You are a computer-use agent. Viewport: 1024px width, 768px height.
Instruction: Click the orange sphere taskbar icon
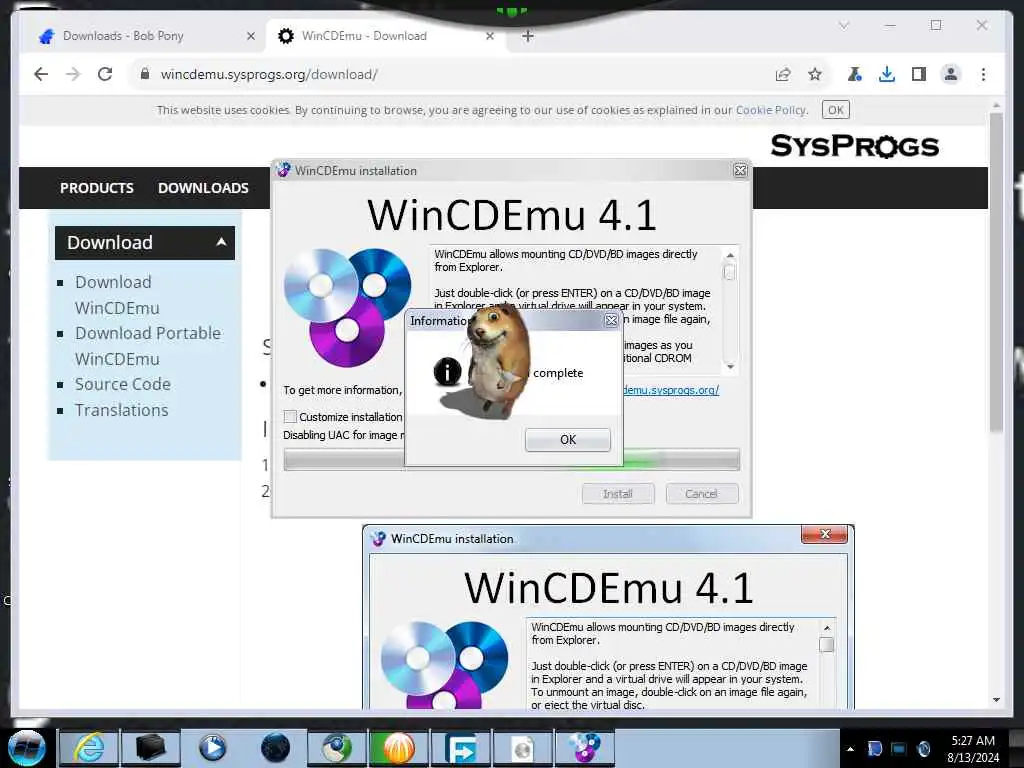tap(398, 748)
